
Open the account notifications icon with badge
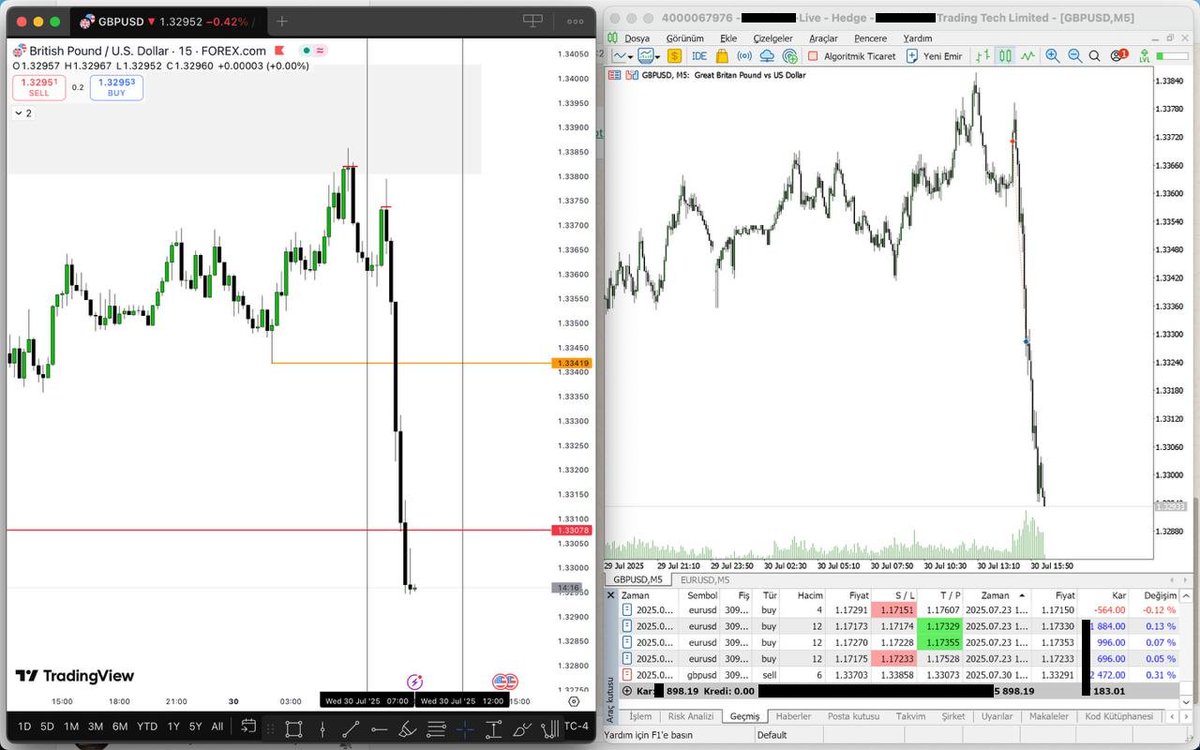click(1118, 56)
